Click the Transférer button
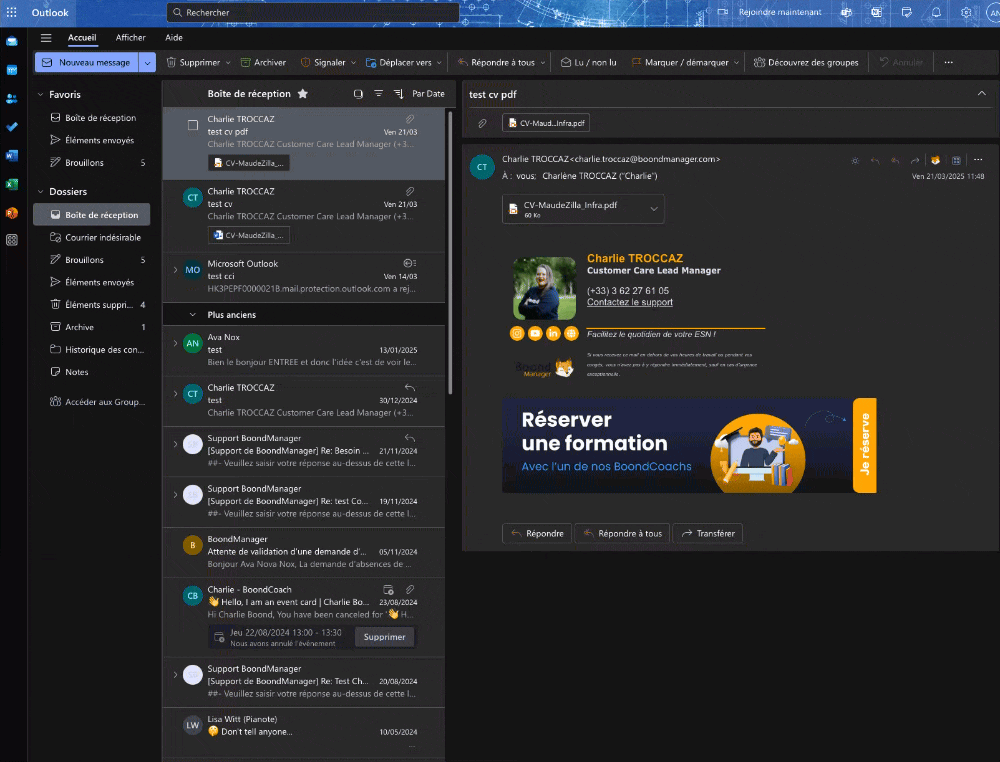 tap(707, 534)
